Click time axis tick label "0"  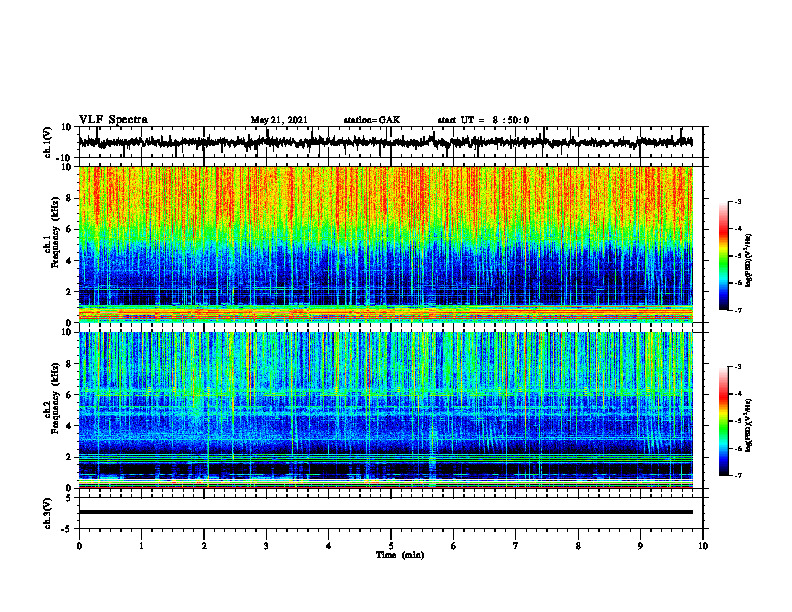pos(79,546)
